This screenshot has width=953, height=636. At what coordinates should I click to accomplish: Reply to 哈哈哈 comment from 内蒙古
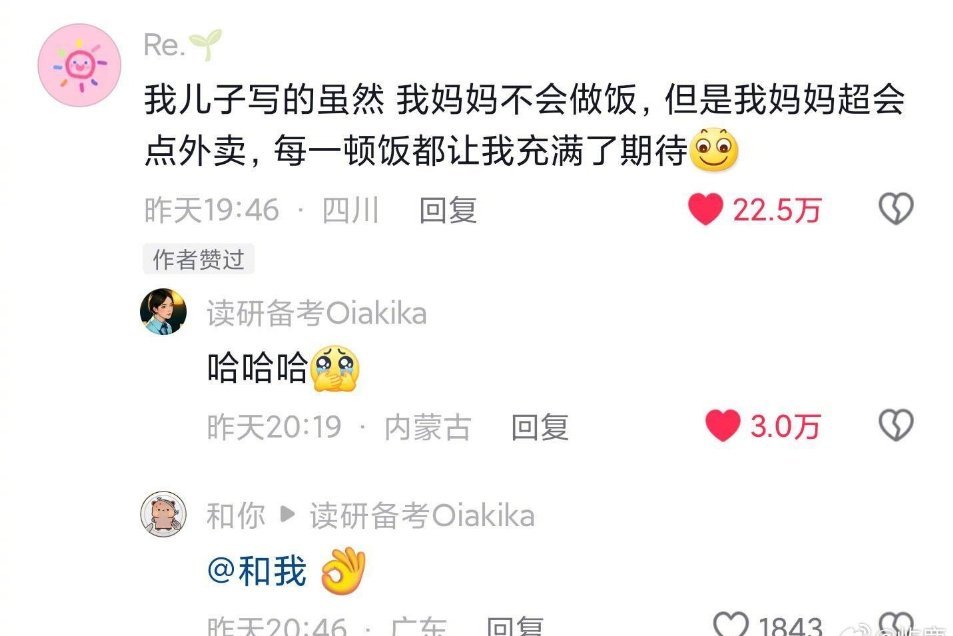540,427
